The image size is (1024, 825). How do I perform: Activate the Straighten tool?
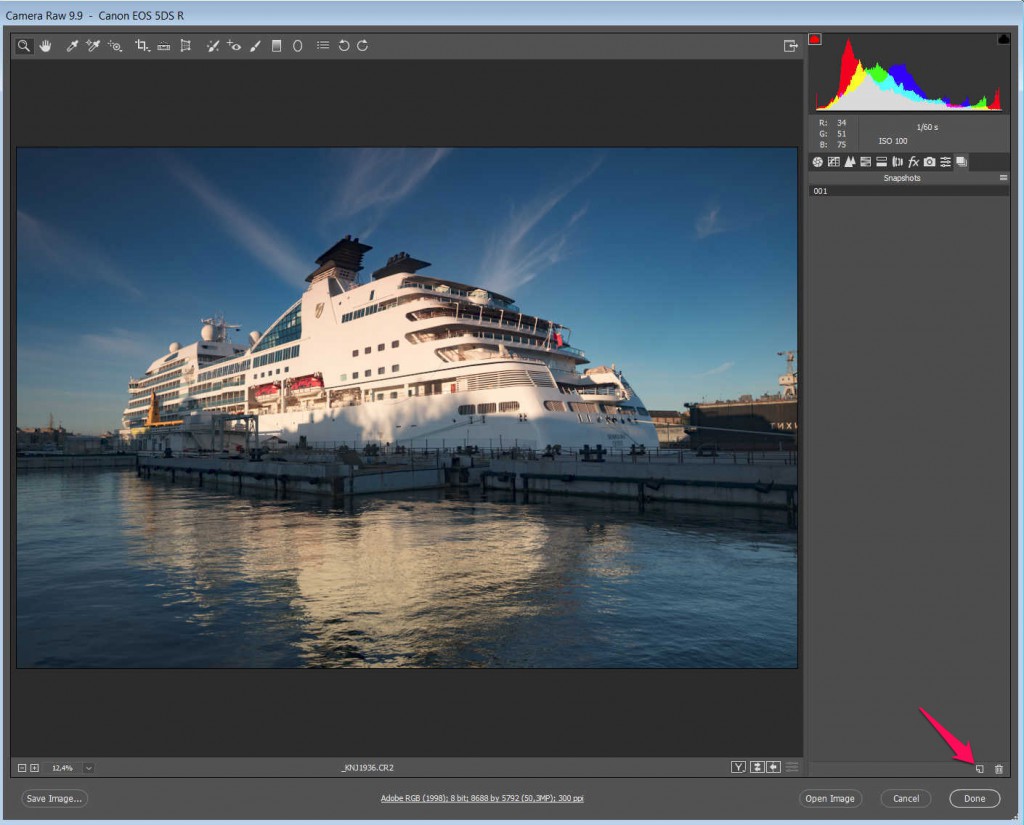(163, 46)
